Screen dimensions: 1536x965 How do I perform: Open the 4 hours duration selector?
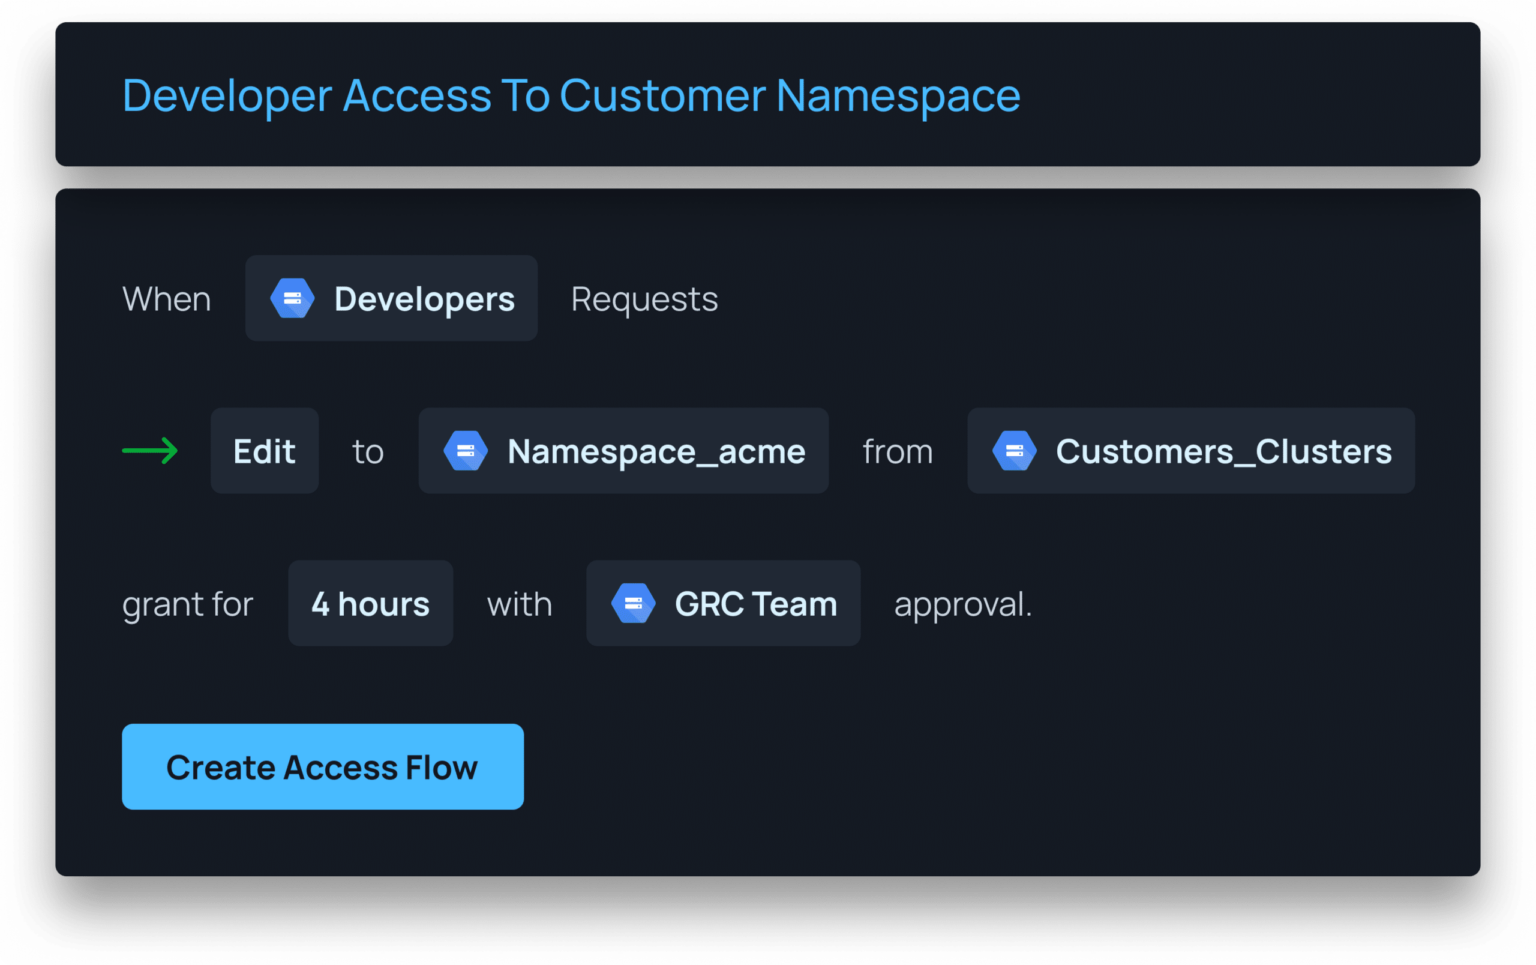click(370, 603)
